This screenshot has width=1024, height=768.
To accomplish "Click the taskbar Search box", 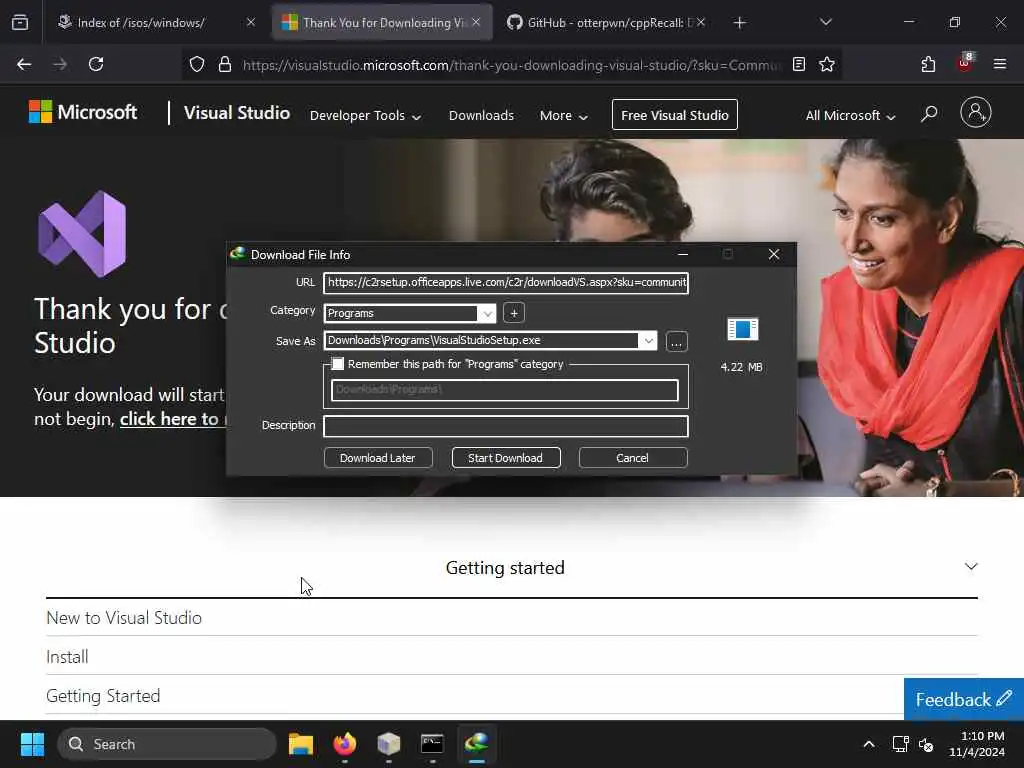I will pos(167,744).
